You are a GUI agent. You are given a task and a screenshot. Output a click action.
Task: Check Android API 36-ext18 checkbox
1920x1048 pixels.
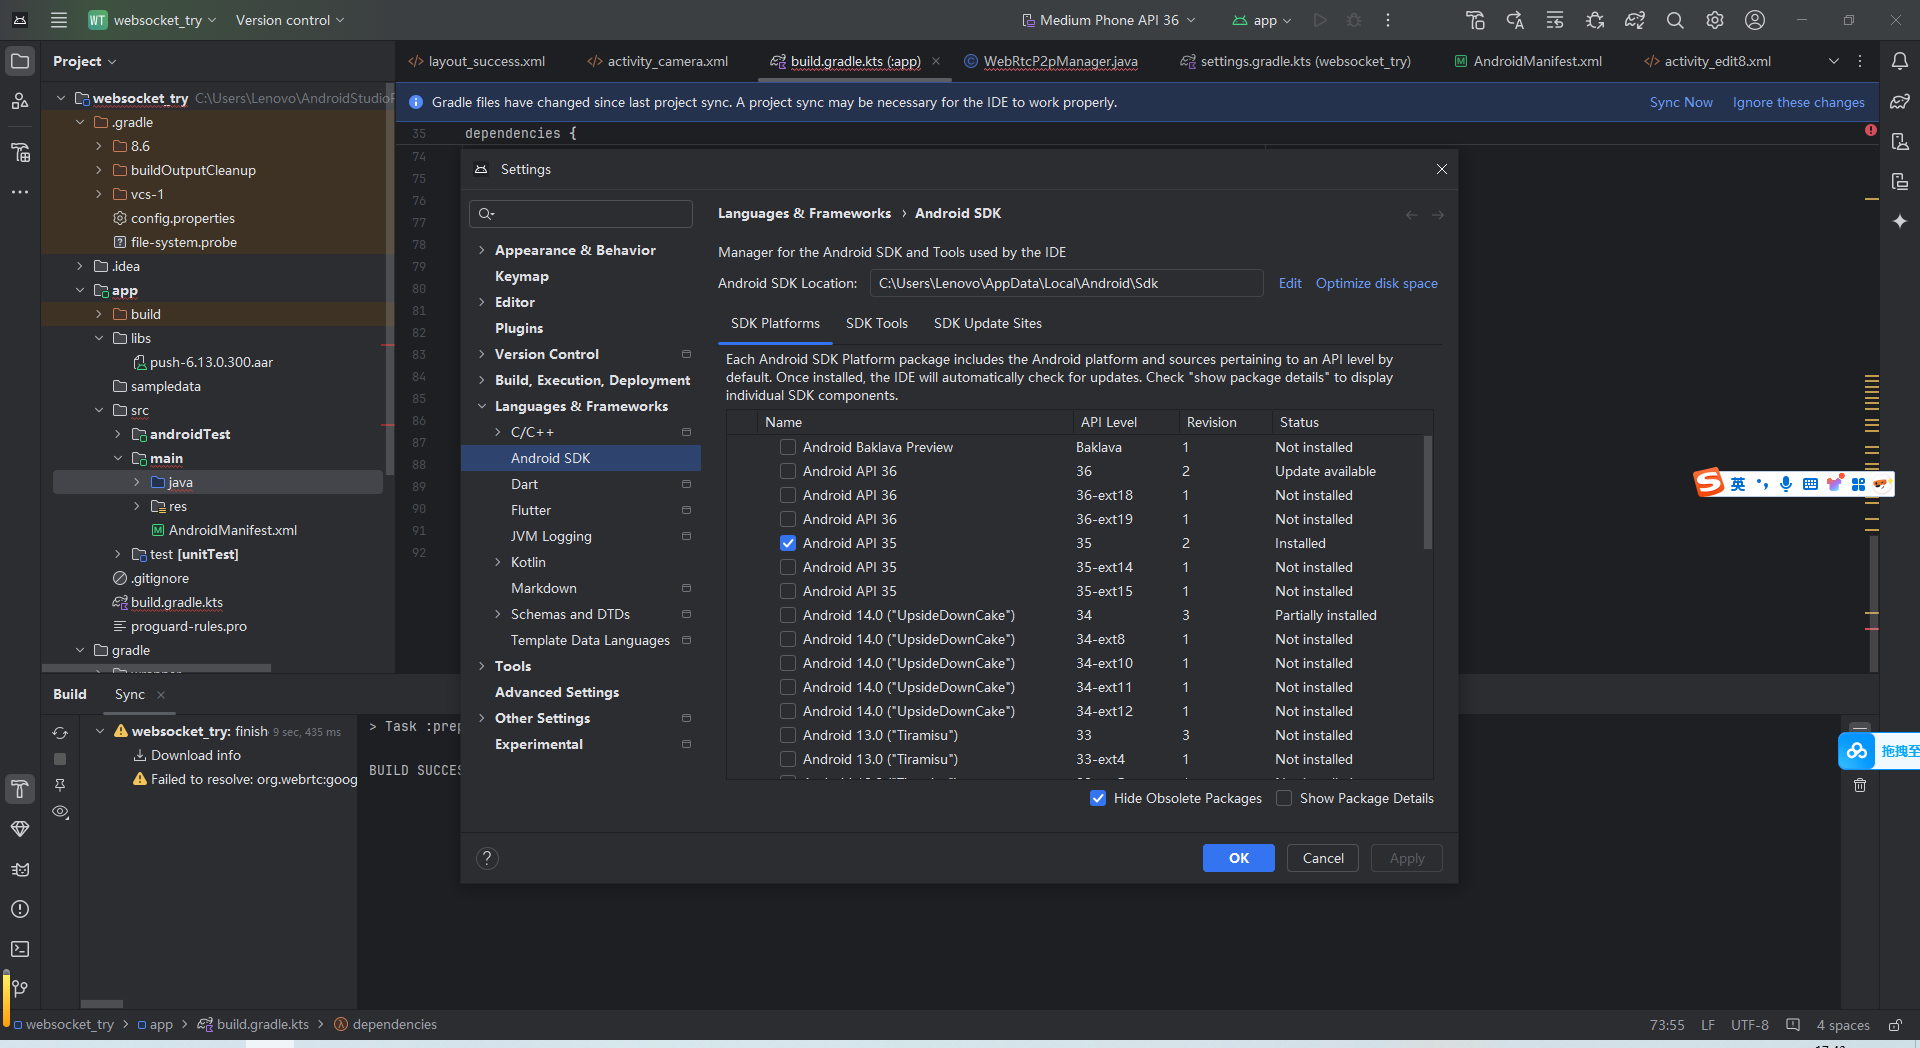788,495
